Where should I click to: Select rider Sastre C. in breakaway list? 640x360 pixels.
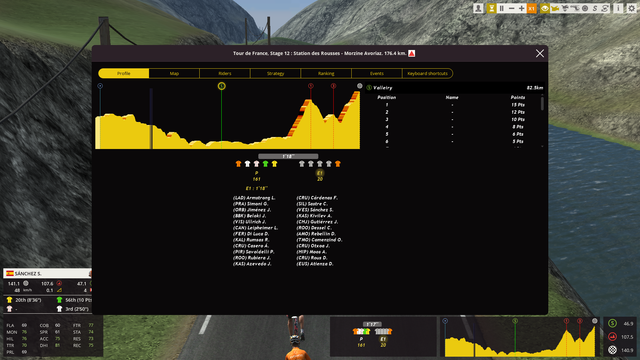click(312, 204)
